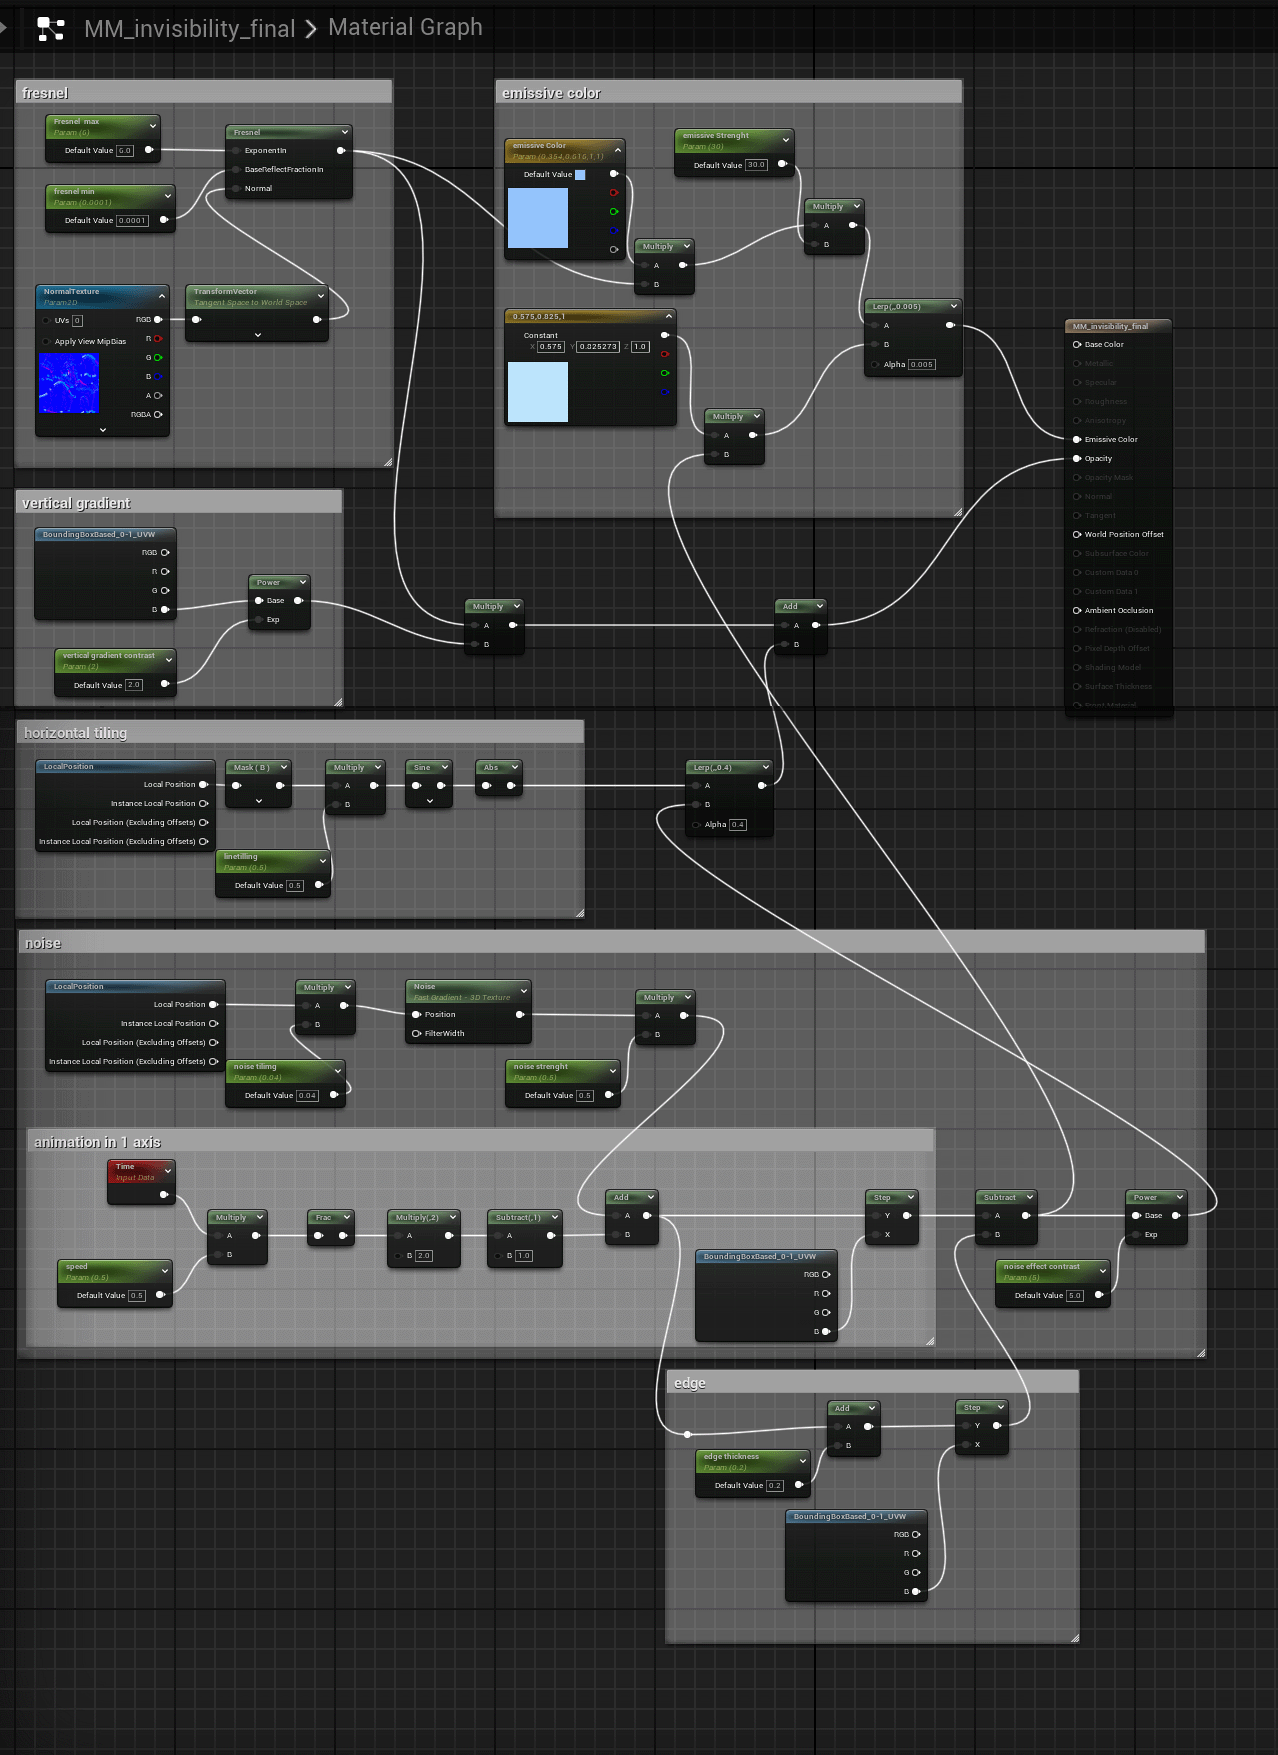Click the NormalTexture RGB output pin
The image size is (1278, 1755).
(x=157, y=320)
